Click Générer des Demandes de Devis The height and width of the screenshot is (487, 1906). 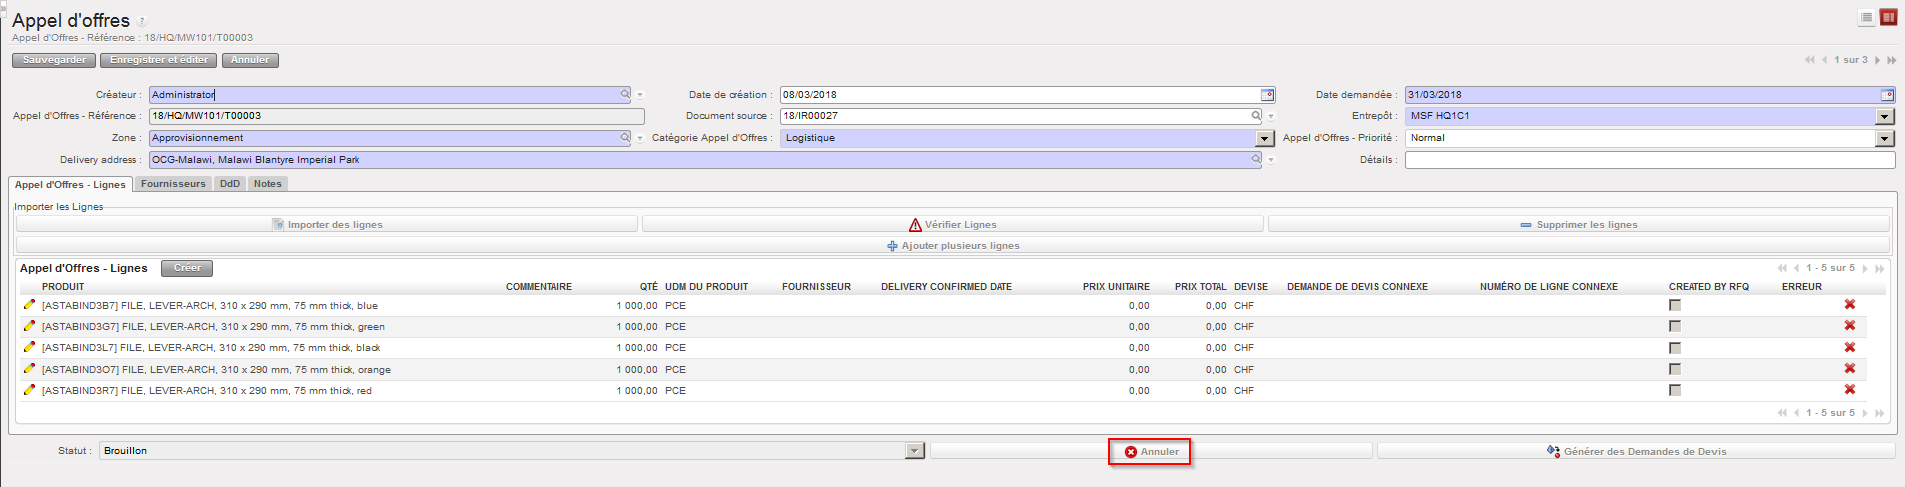(x=1636, y=451)
